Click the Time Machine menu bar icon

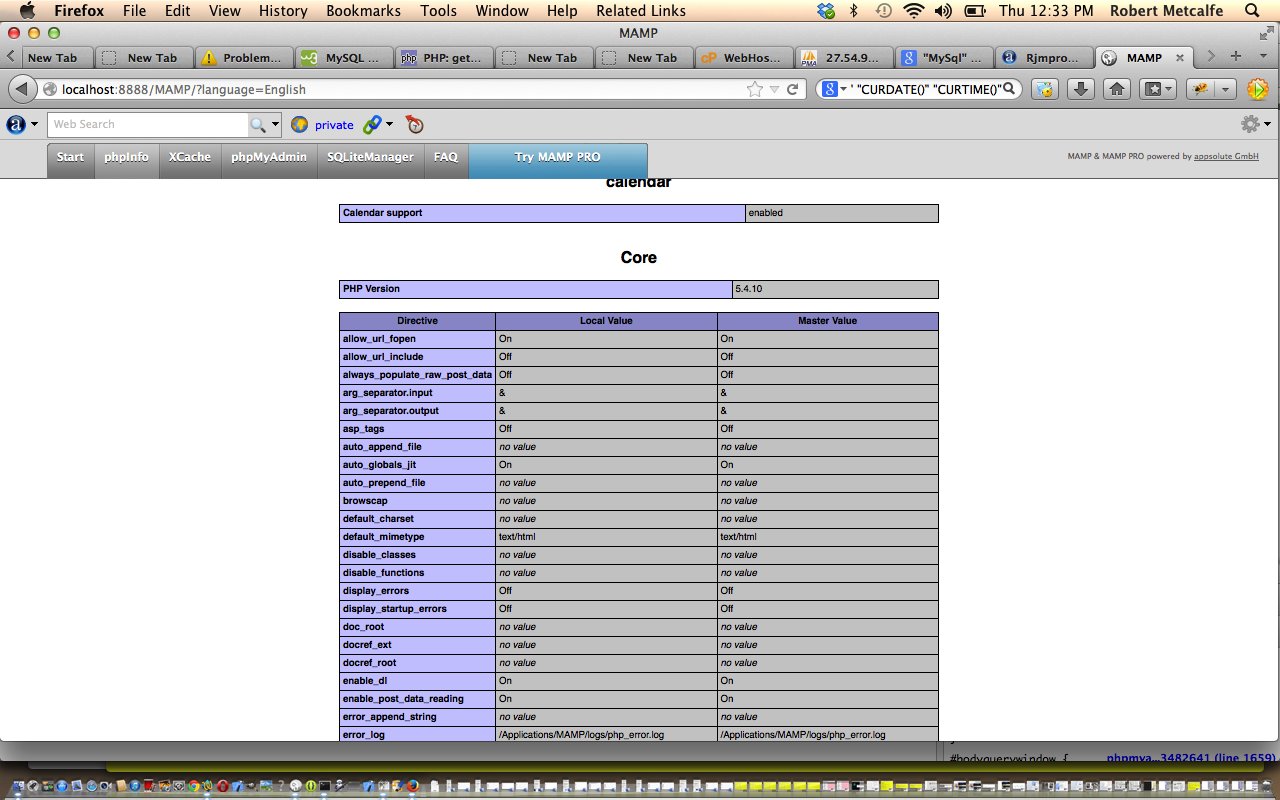point(883,11)
